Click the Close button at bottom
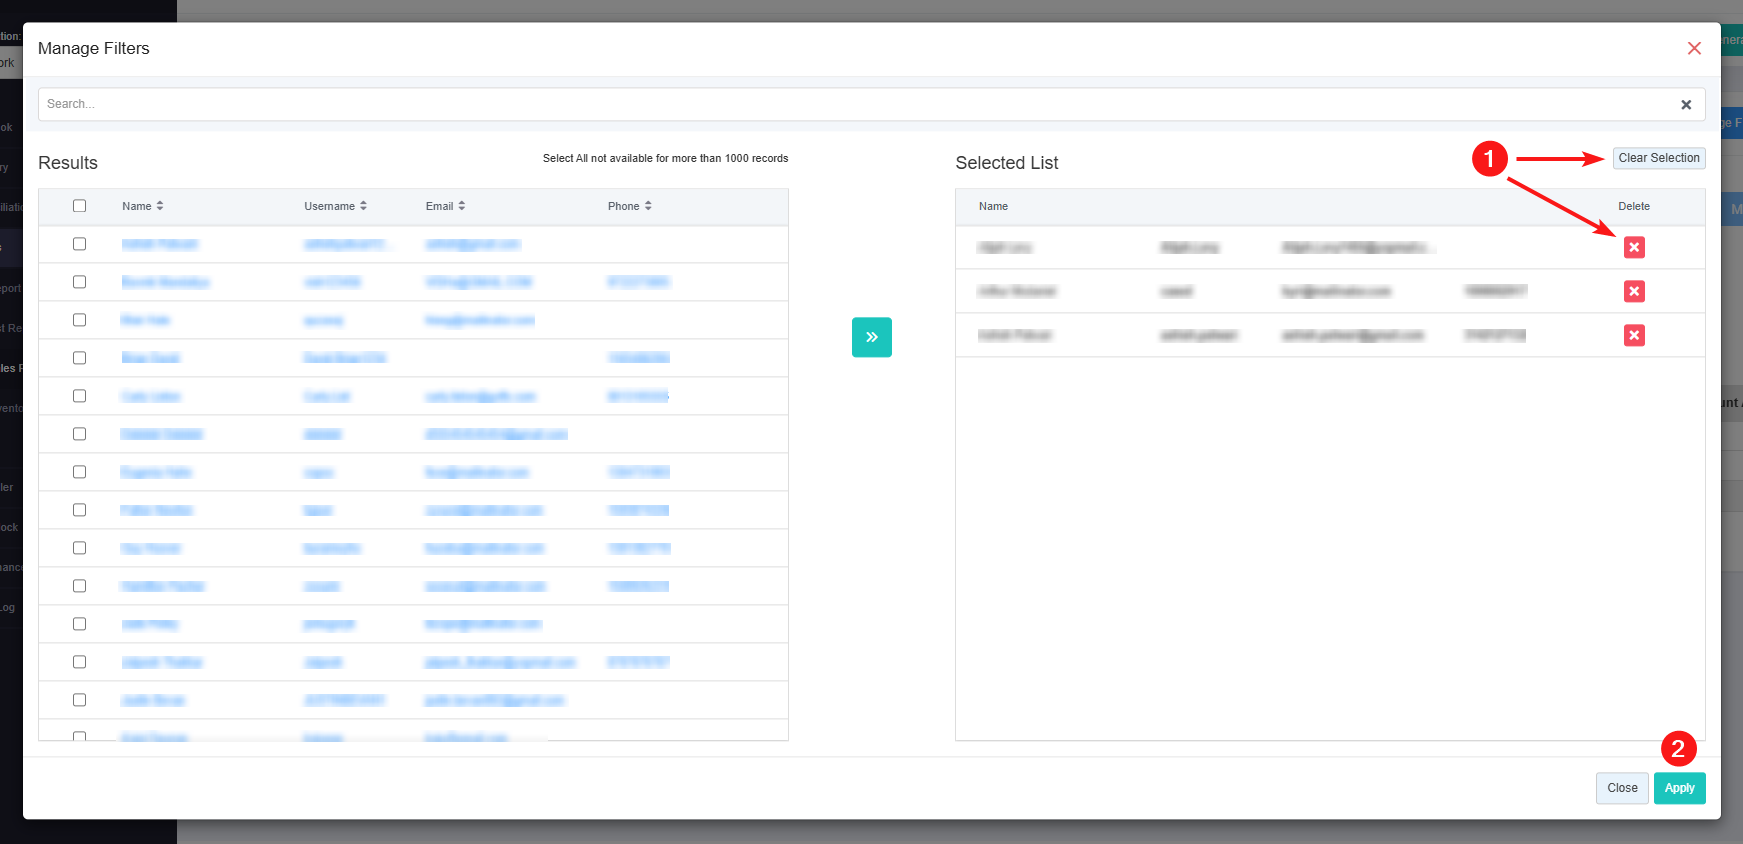This screenshot has width=1743, height=844. (1621, 788)
